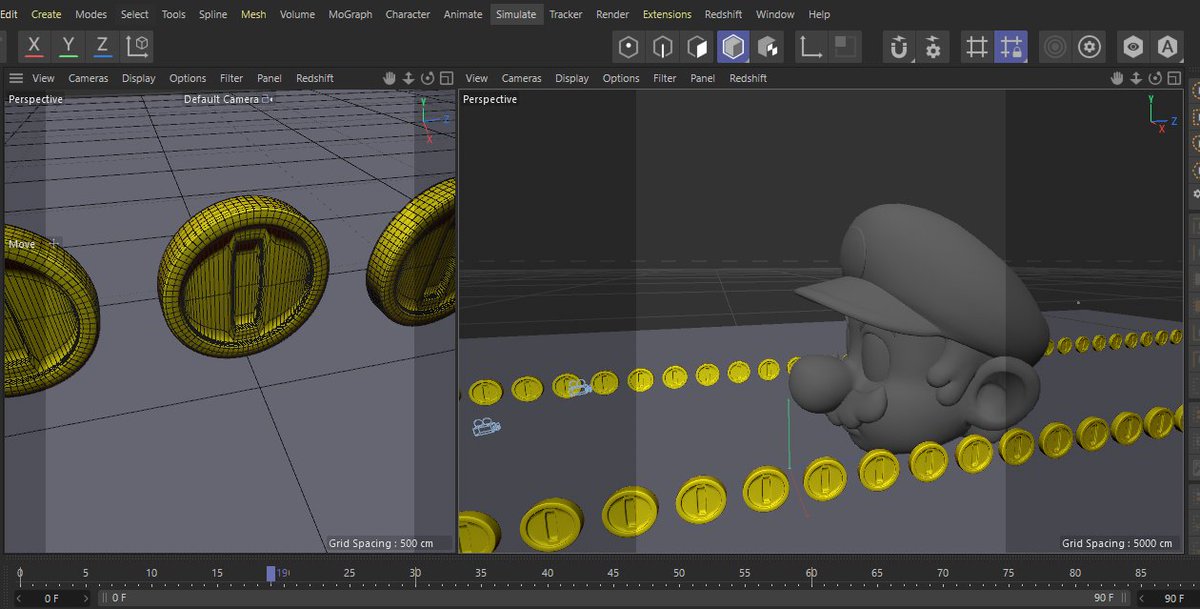
Task: Open Panel menu in right viewport
Action: (703, 78)
